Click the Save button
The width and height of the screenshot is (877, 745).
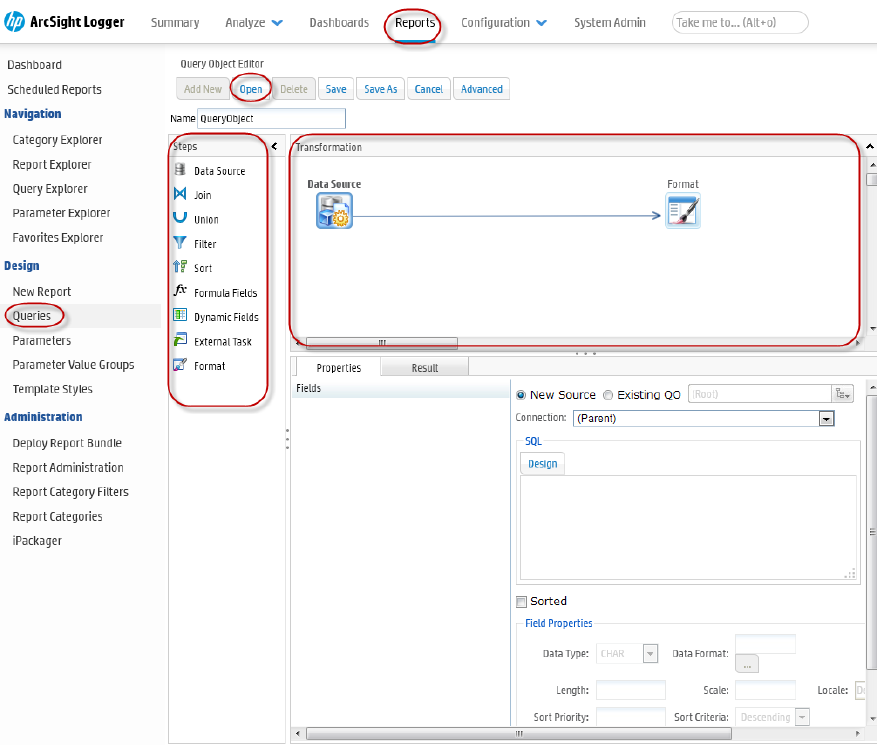(336, 89)
